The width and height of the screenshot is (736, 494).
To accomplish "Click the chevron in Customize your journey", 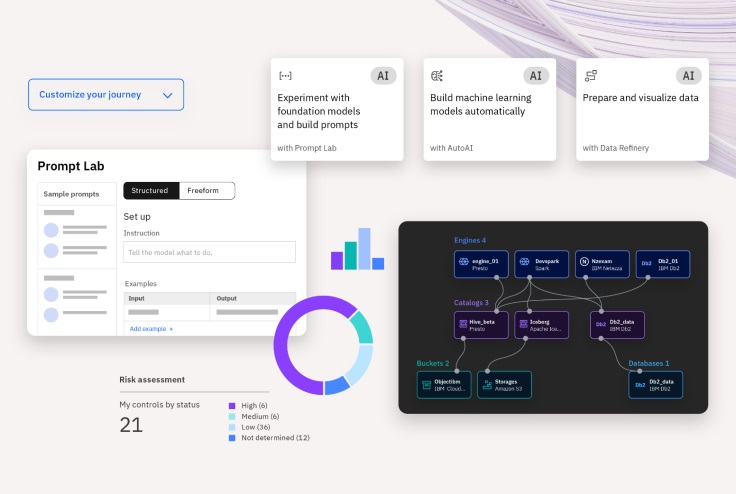I will tap(167, 95).
